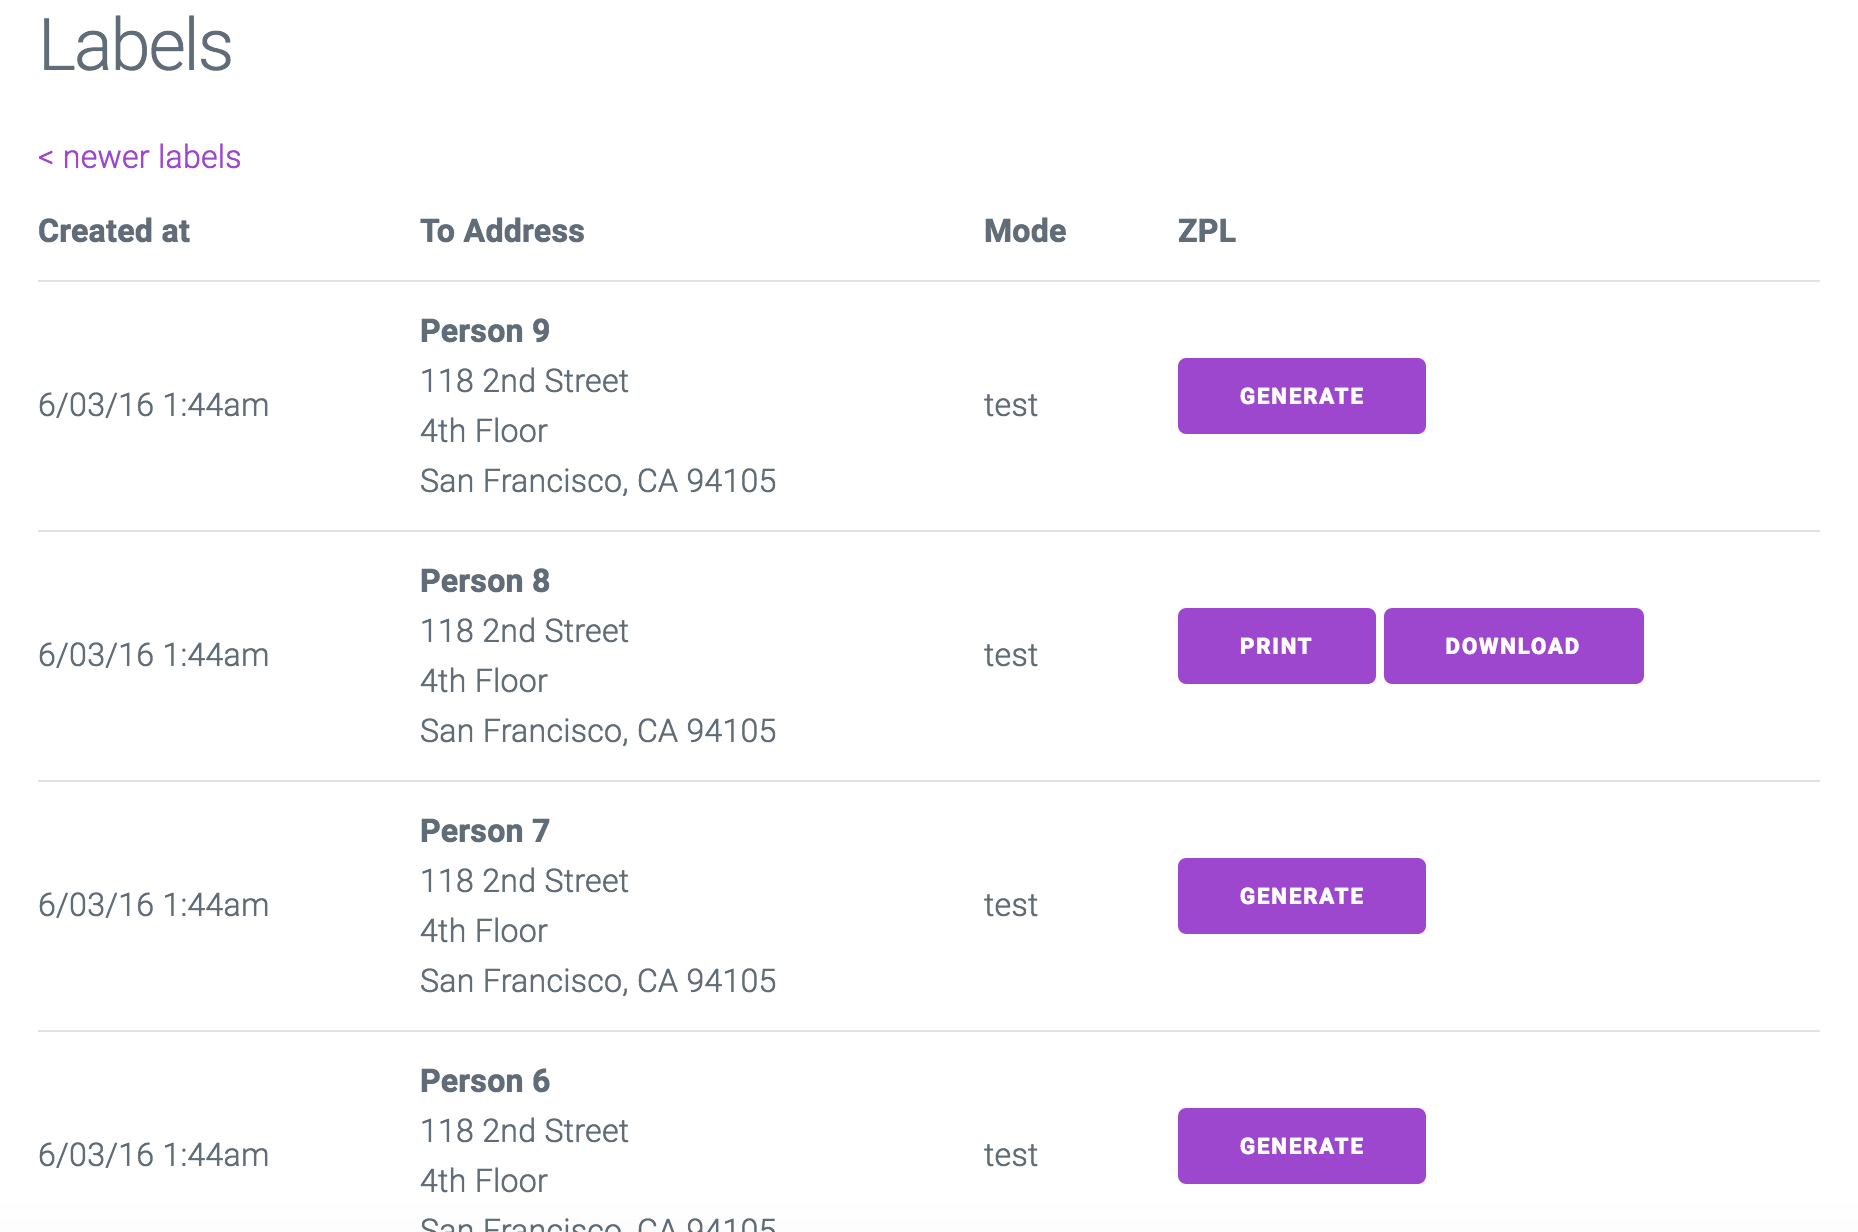Print the ZPL label for Person 8

tap(1276, 646)
